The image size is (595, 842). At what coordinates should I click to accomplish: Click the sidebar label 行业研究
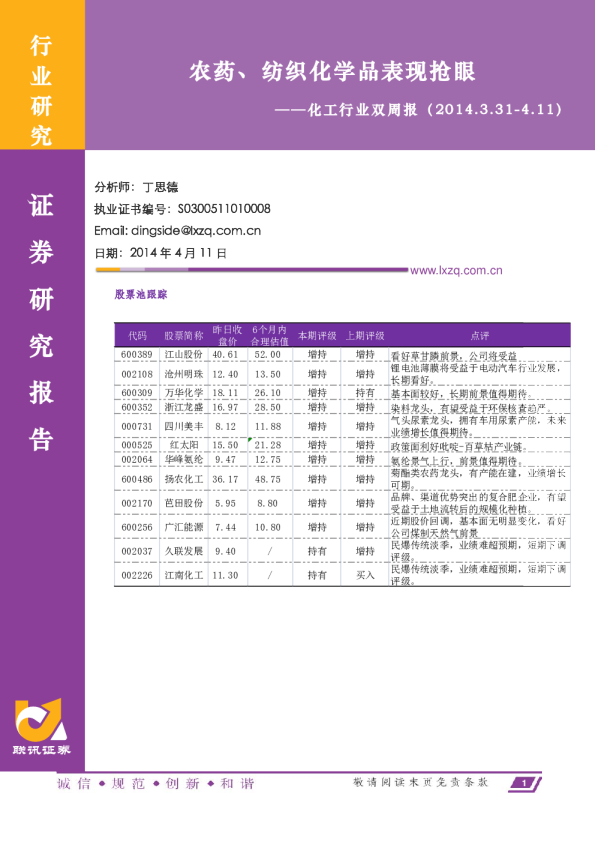[41, 90]
